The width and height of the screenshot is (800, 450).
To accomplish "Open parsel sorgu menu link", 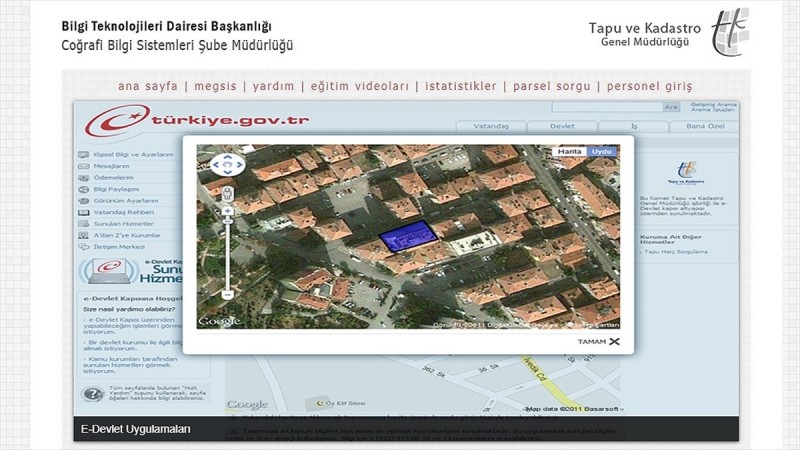I will [552, 86].
